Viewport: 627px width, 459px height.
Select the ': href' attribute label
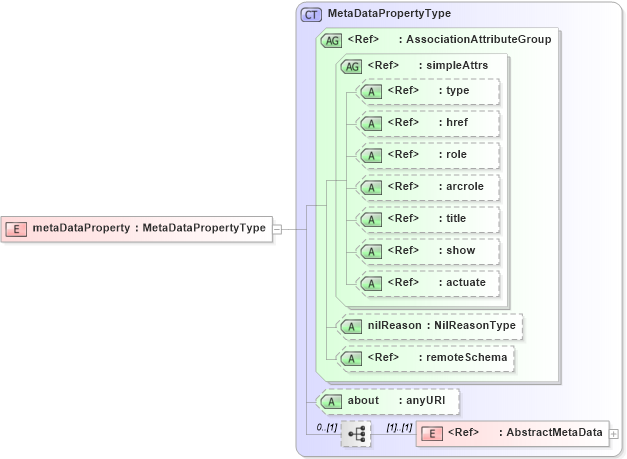click(x=453, y=122)
